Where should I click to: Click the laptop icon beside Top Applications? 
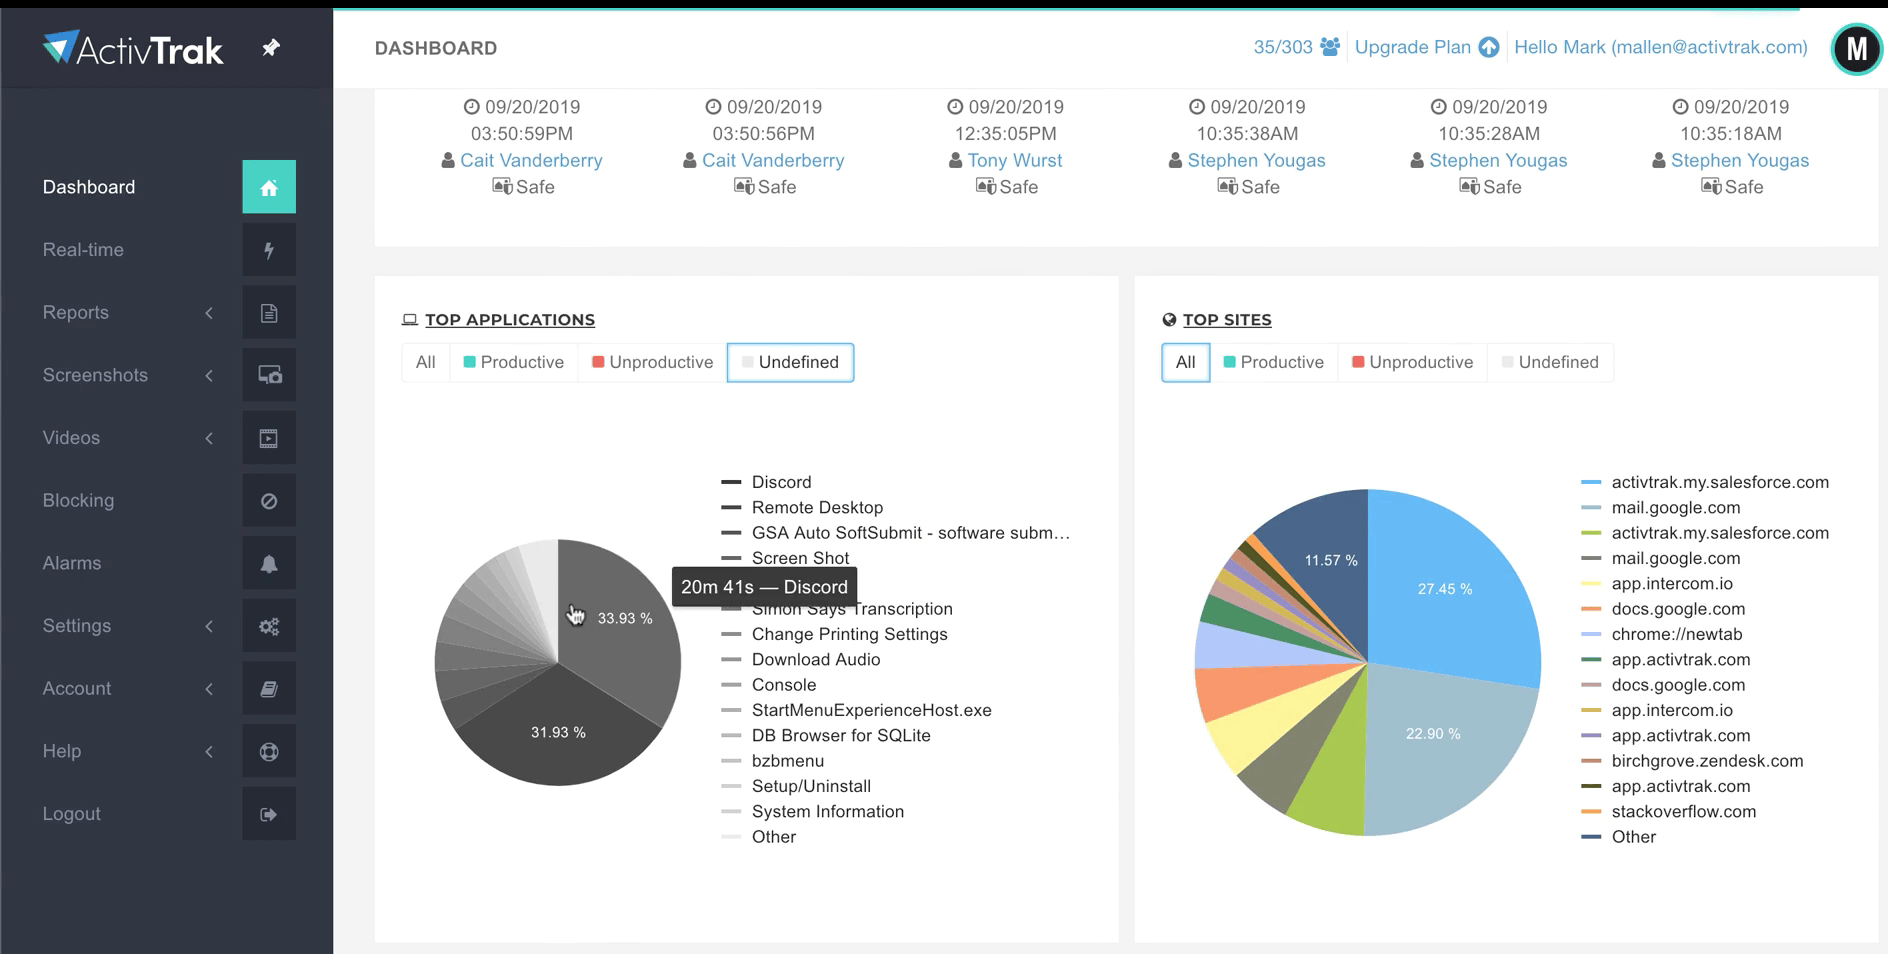[x=410, y=320]
